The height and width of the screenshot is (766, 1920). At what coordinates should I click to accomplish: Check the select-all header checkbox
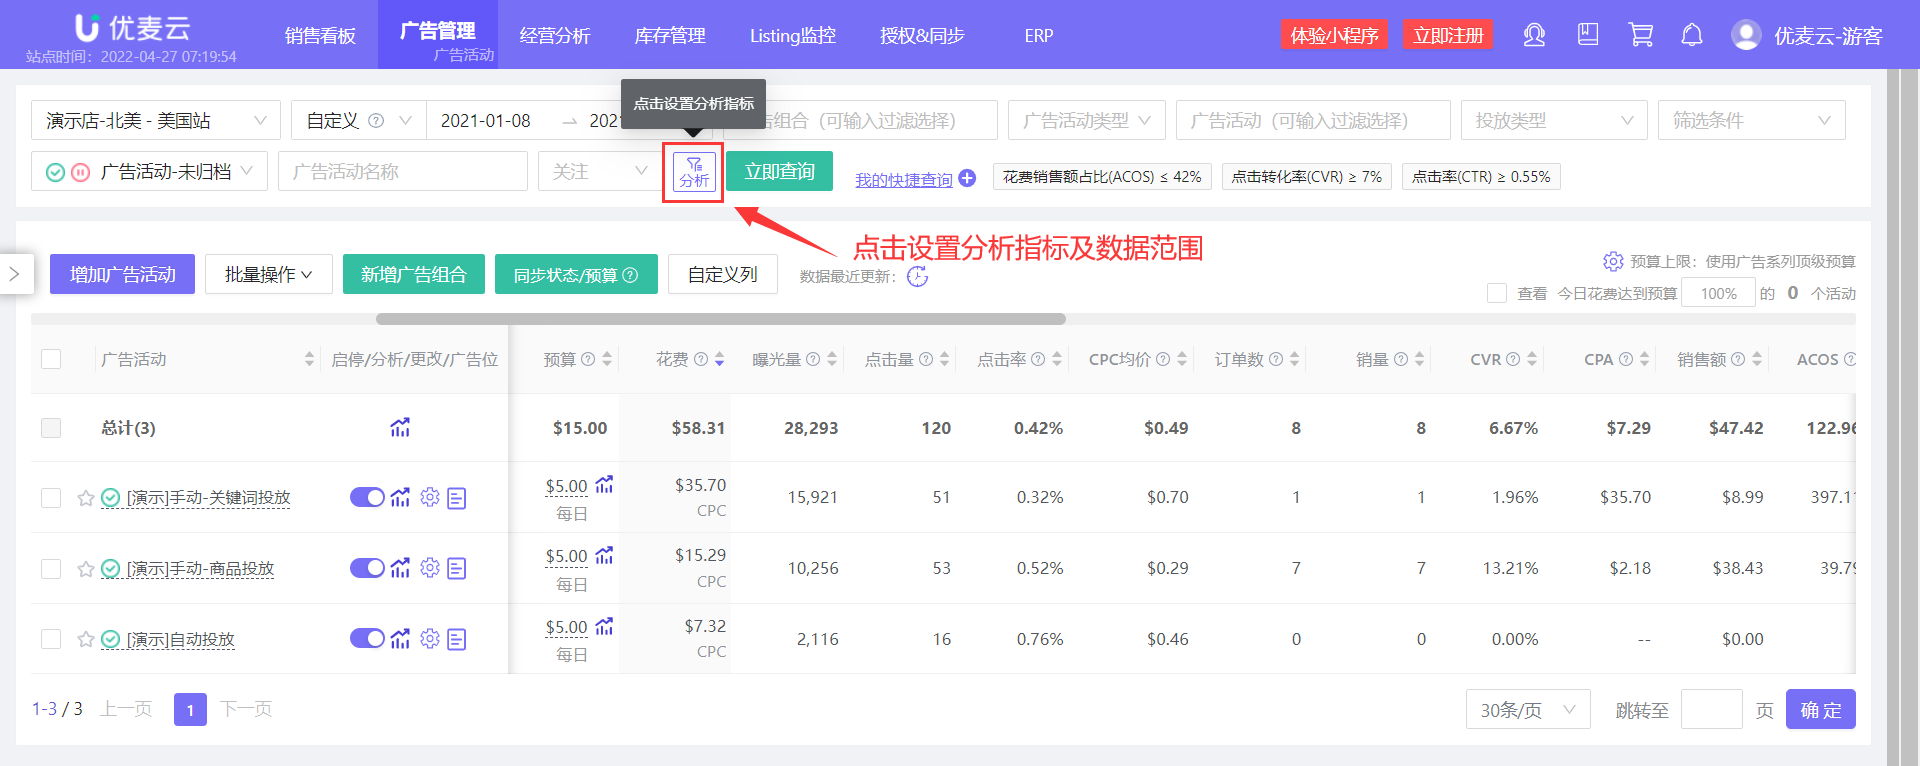pyautogui.click(x=51, y=359)
